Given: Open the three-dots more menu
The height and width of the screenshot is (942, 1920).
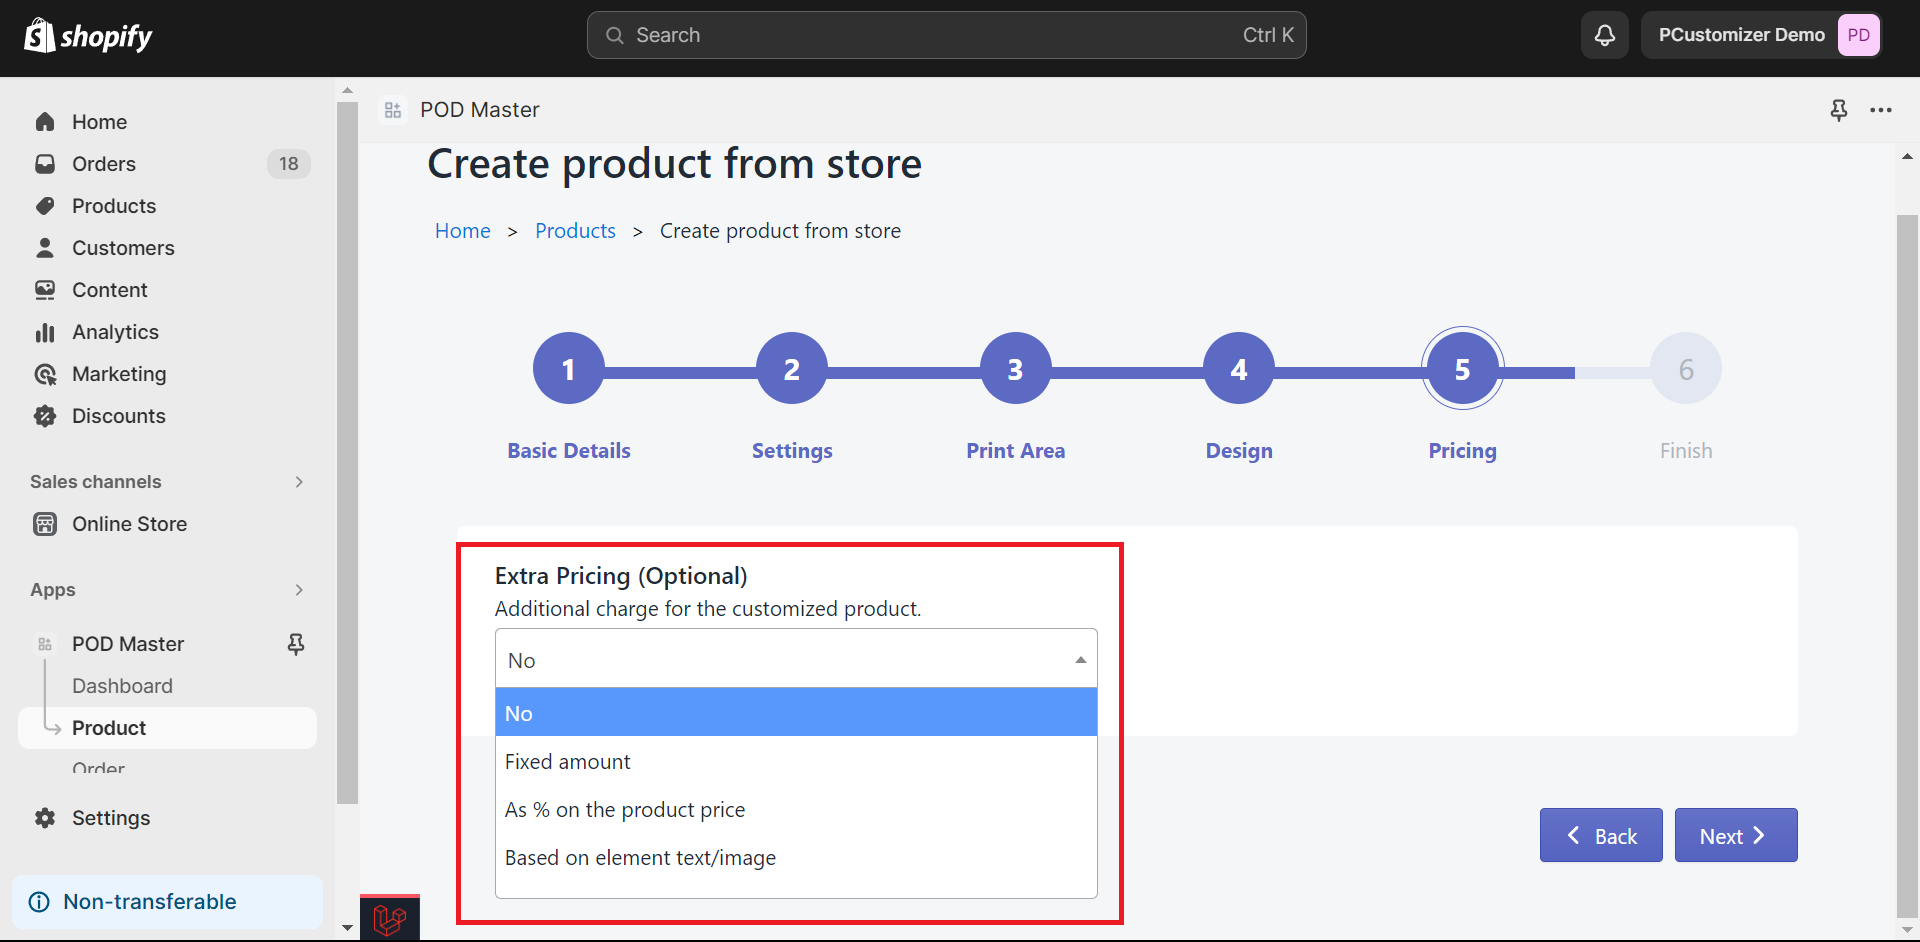Looking at the screenshot, I should tap(1881, 110).
